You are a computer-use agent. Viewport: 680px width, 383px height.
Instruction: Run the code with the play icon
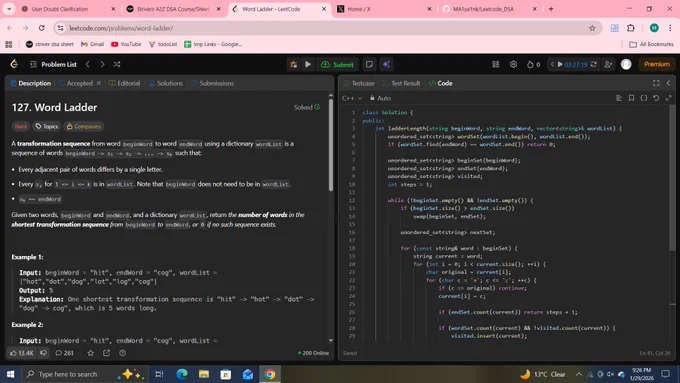pyautogui.click(x=308, y=64)
